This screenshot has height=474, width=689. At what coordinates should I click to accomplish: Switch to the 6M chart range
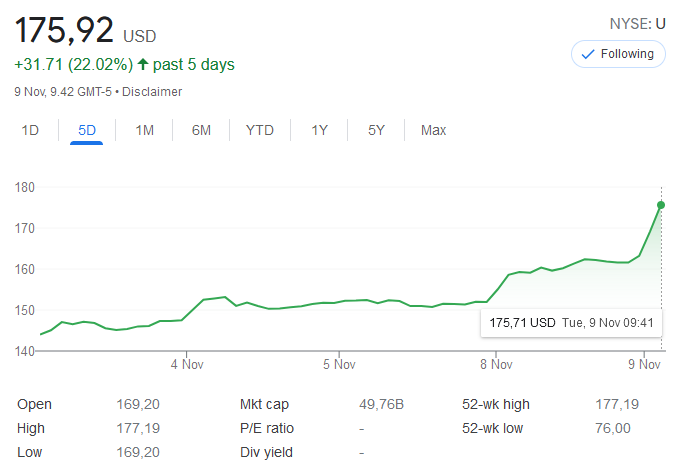201,130
